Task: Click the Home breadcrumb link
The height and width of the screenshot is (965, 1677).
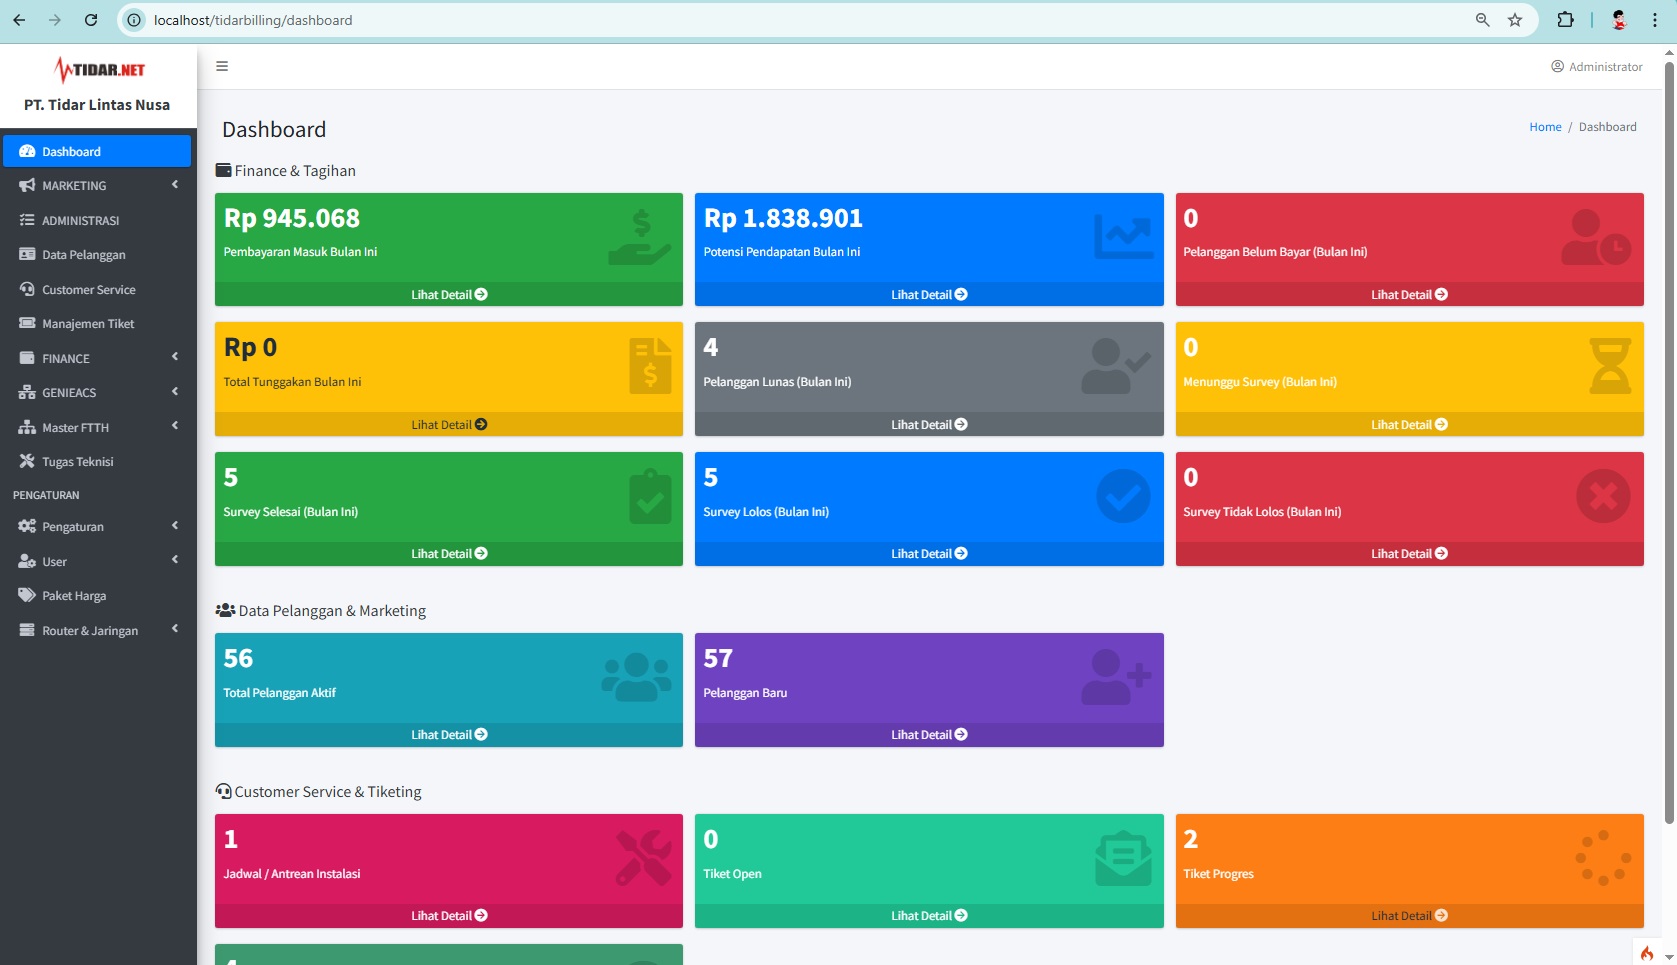Action: pos(1545,127)
